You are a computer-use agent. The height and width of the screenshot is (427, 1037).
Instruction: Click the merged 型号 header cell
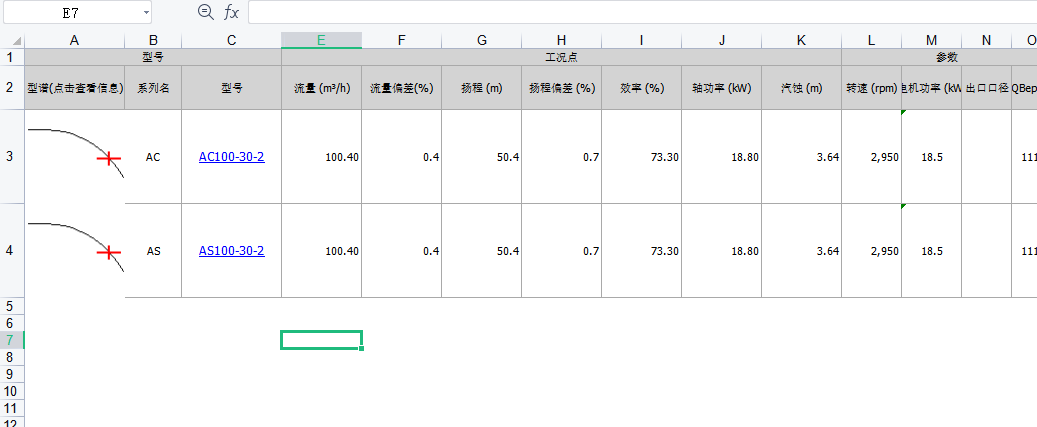(153, 57)
